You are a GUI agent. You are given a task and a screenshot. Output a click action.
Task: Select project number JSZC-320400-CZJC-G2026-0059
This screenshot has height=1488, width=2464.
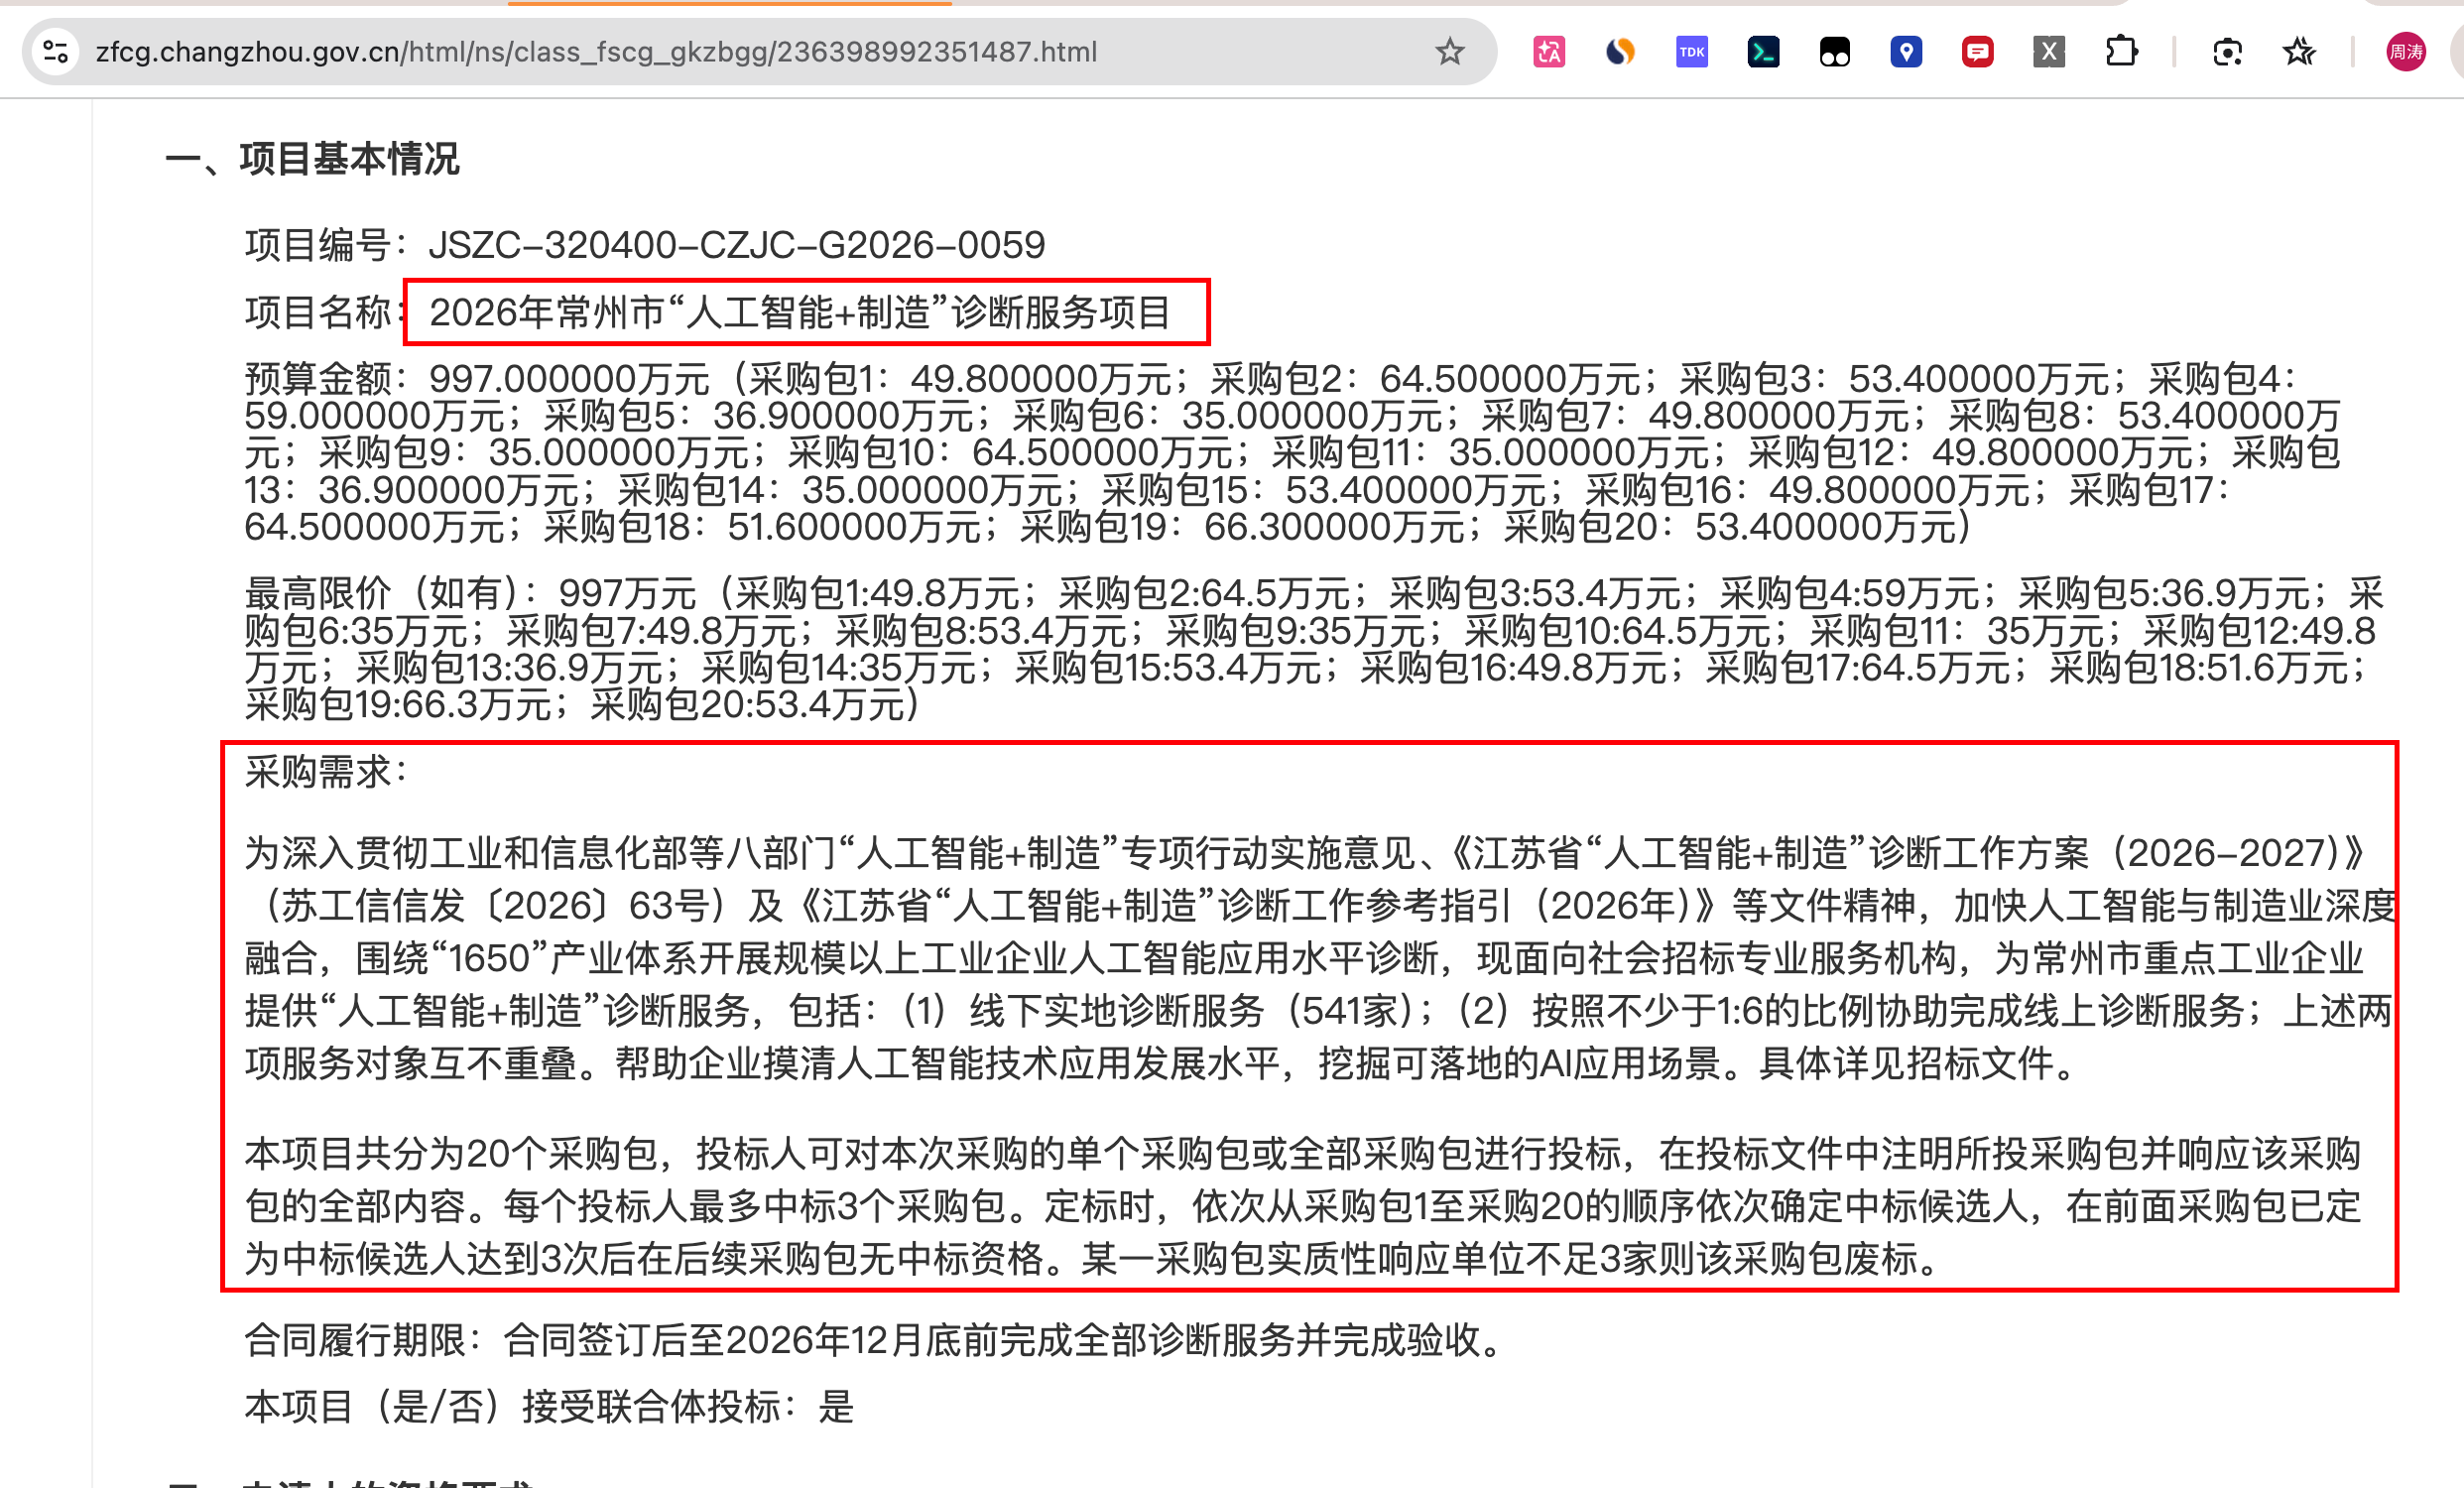coord(737,245)
